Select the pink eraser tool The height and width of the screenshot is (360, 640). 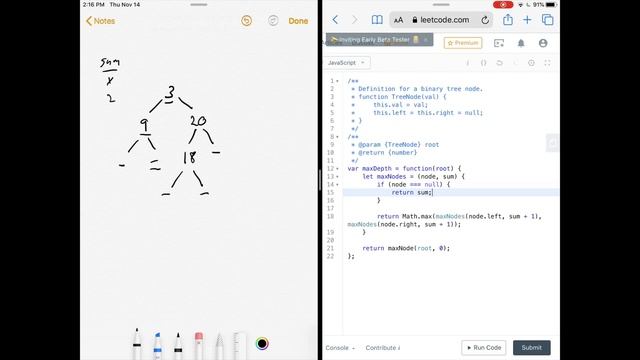coord(199,345)
